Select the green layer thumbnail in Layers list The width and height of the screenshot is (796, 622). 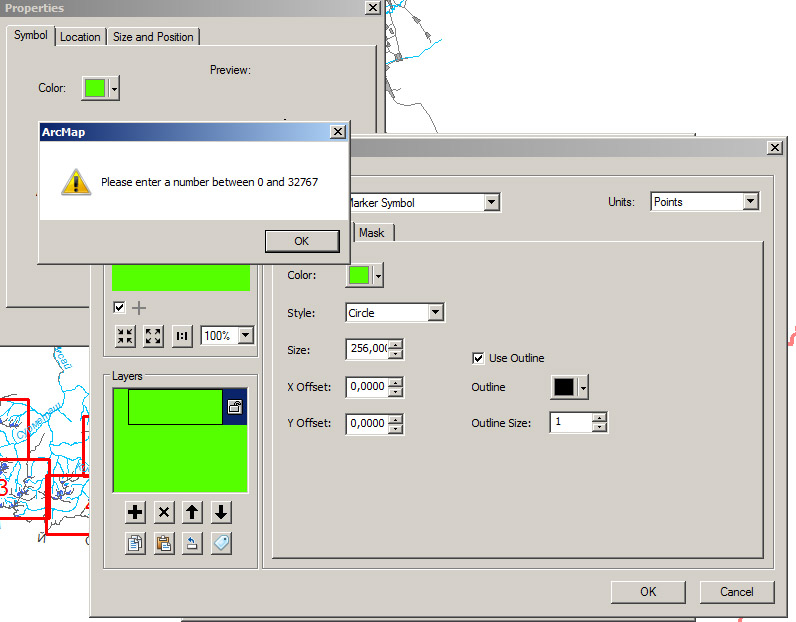coord(175,407)
